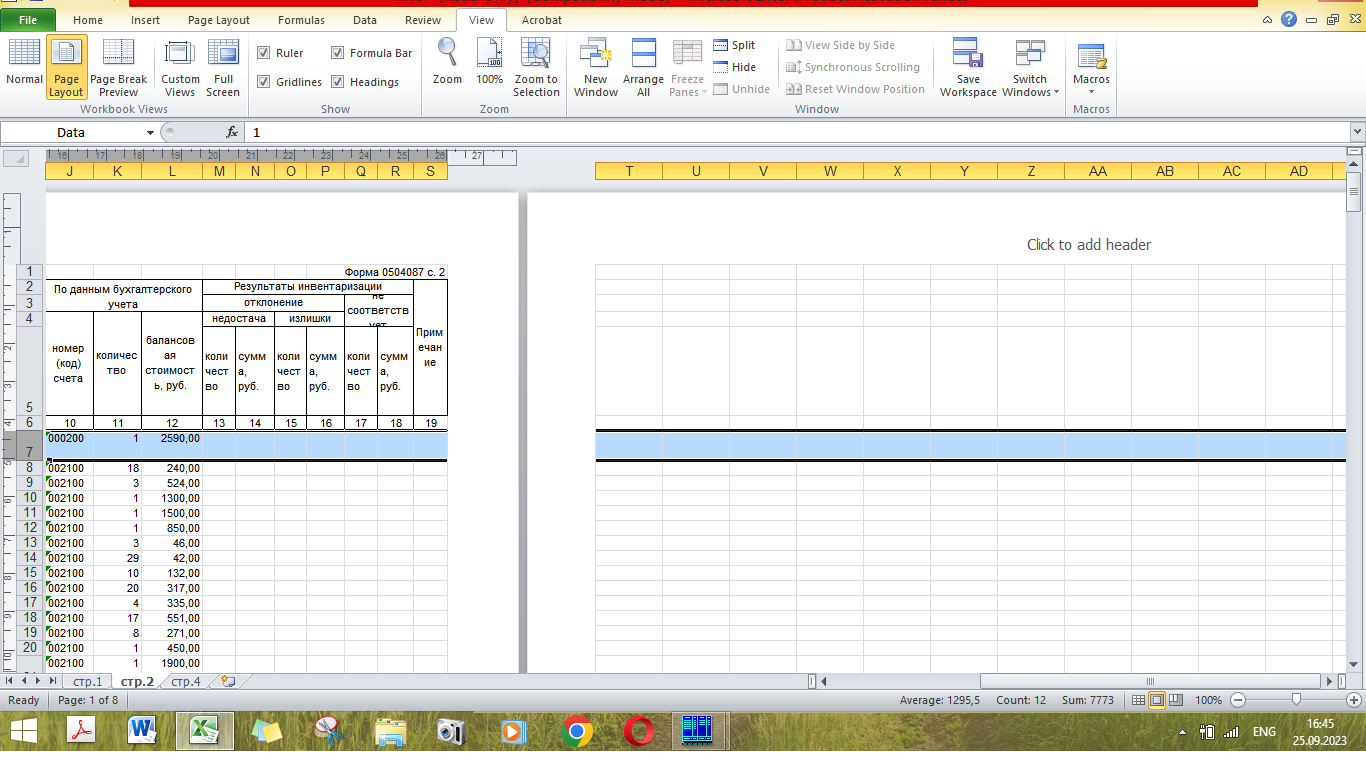Click to add header on the page

pos(1089,245)
